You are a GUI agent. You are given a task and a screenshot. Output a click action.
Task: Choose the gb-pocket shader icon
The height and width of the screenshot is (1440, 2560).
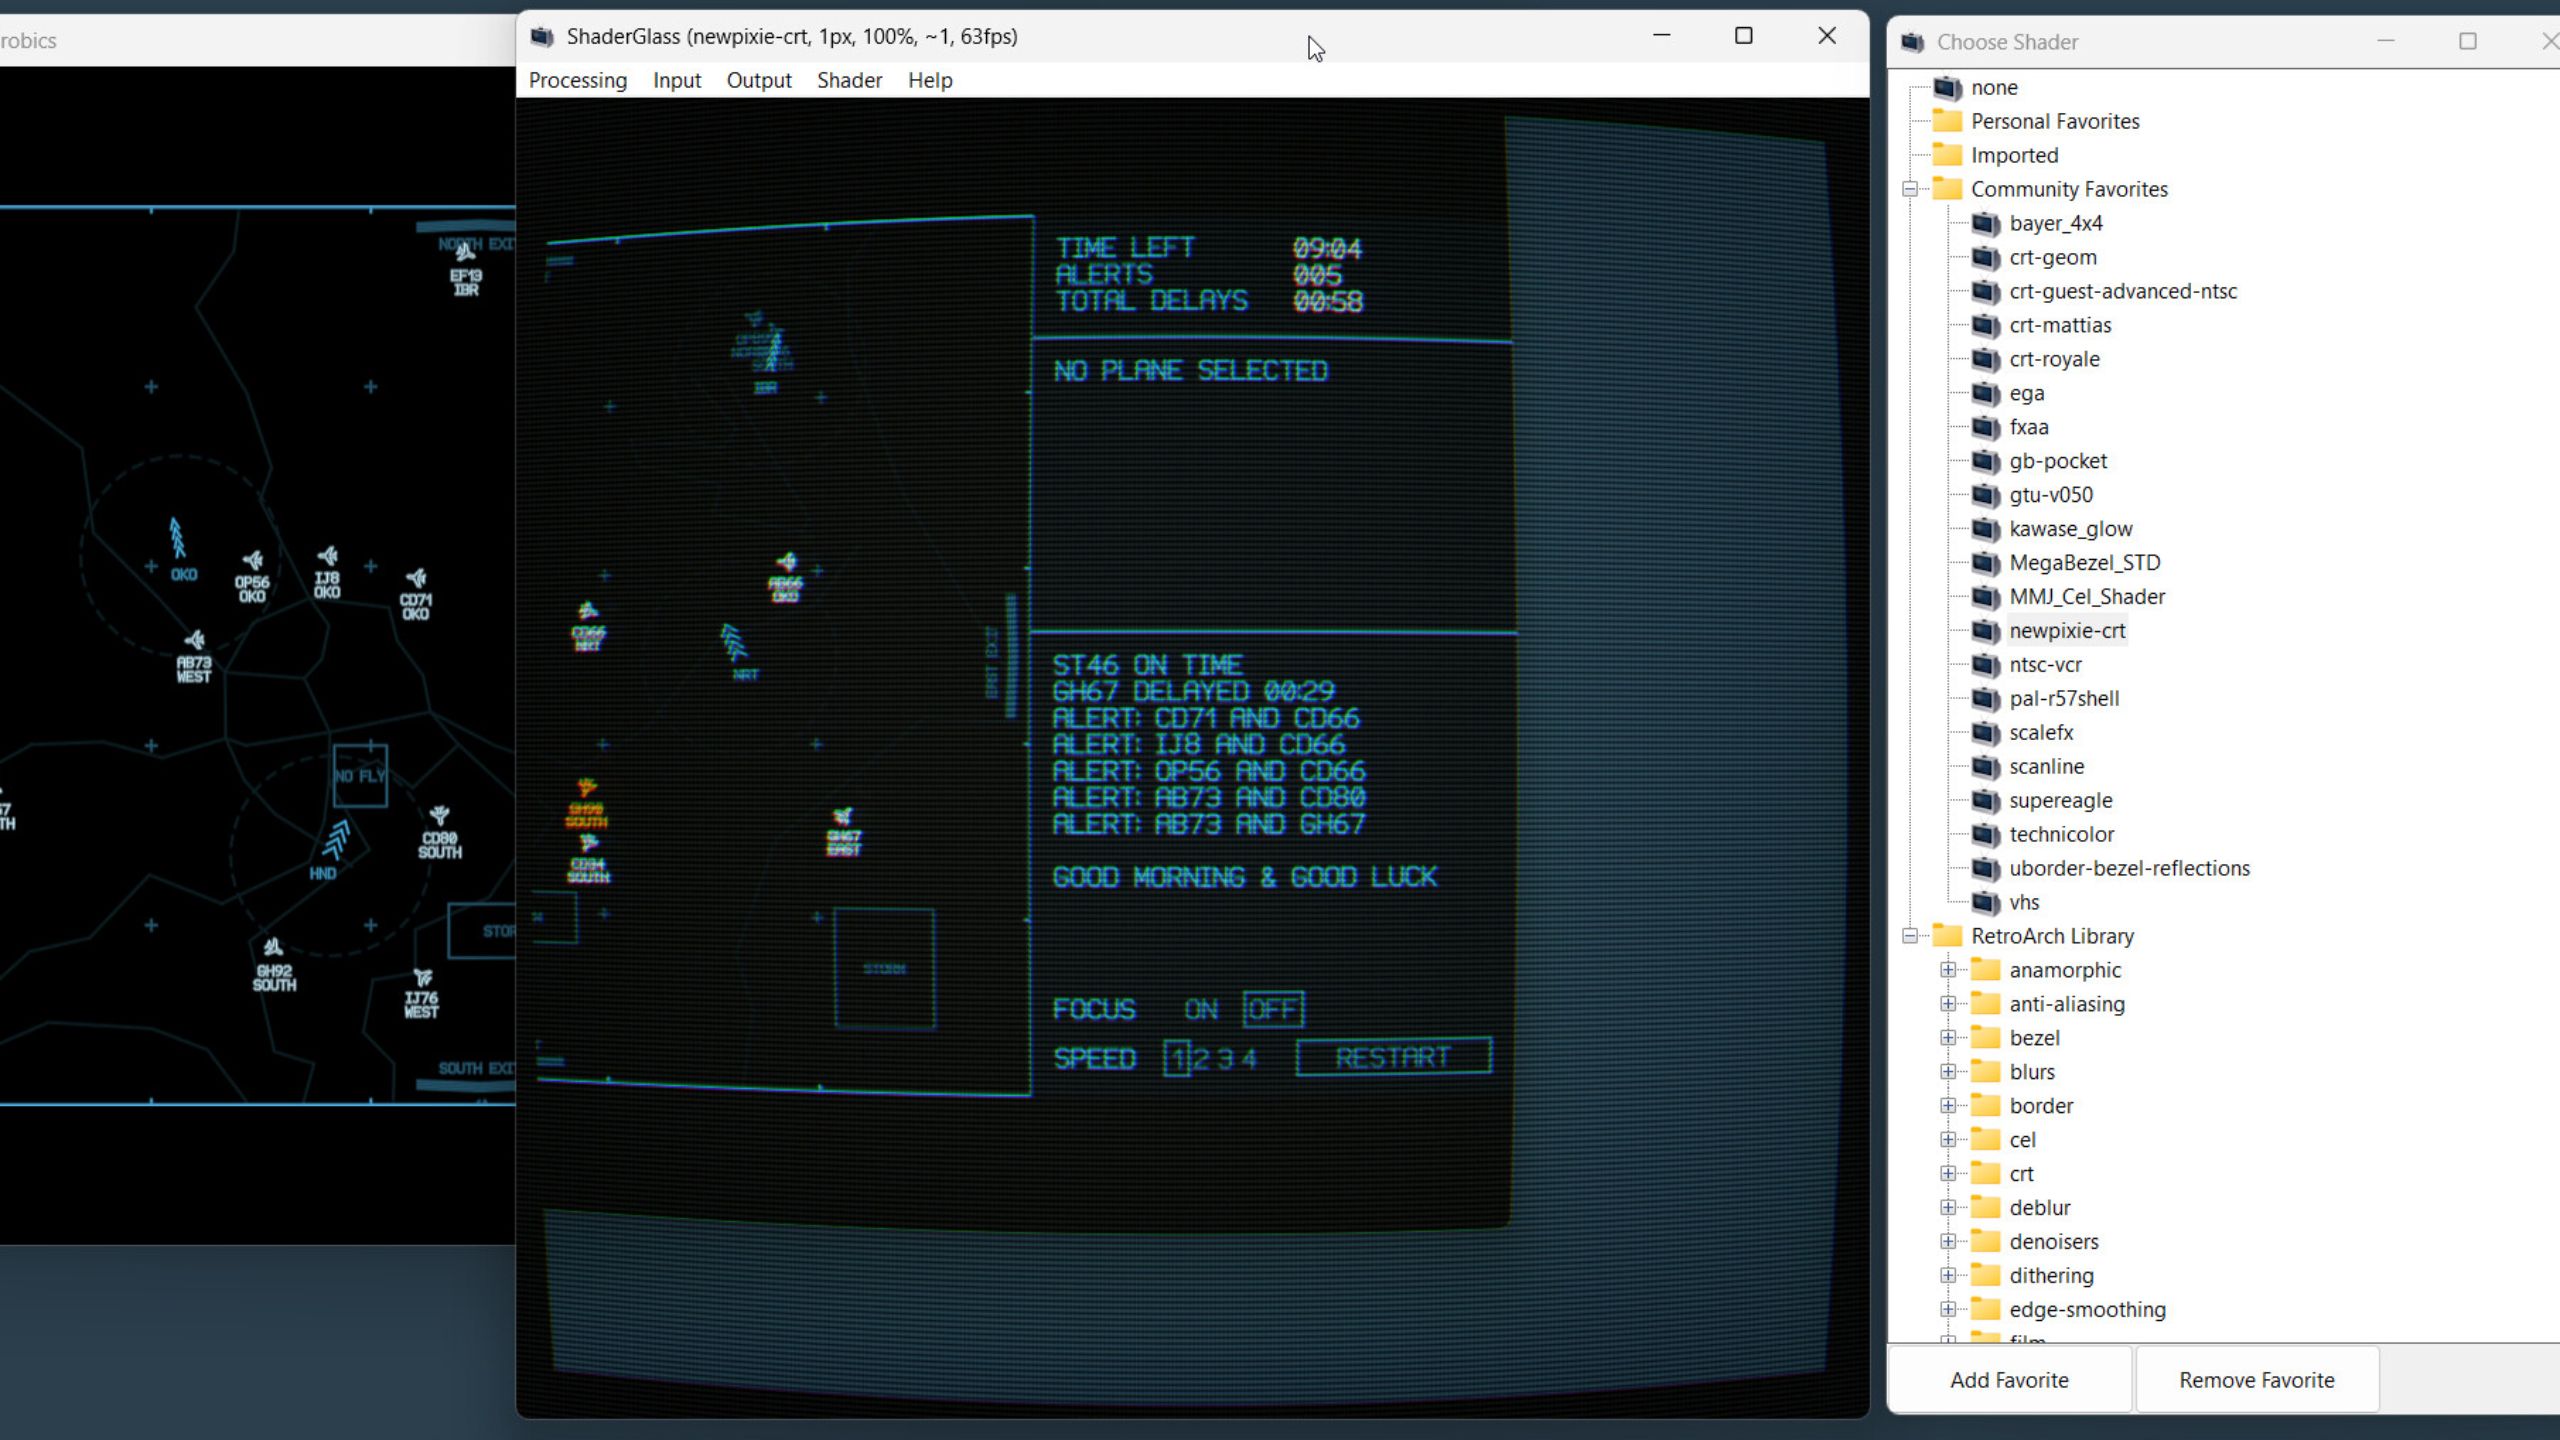coord(1985,461)
